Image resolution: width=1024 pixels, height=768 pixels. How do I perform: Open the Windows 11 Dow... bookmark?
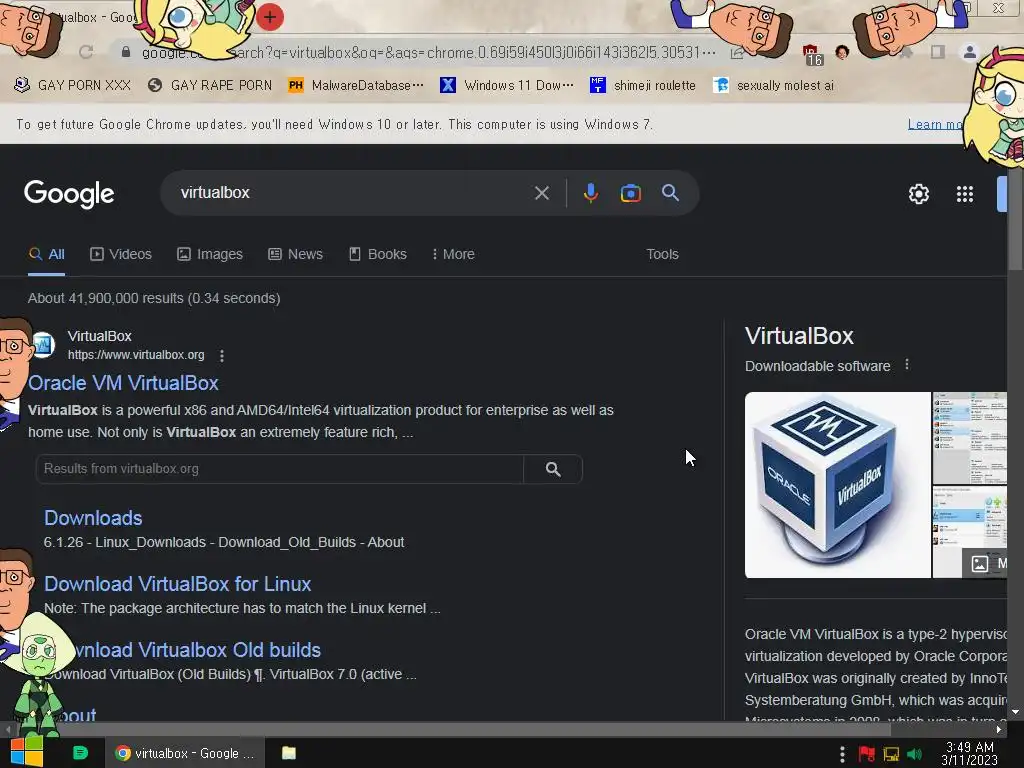(507, 85)
